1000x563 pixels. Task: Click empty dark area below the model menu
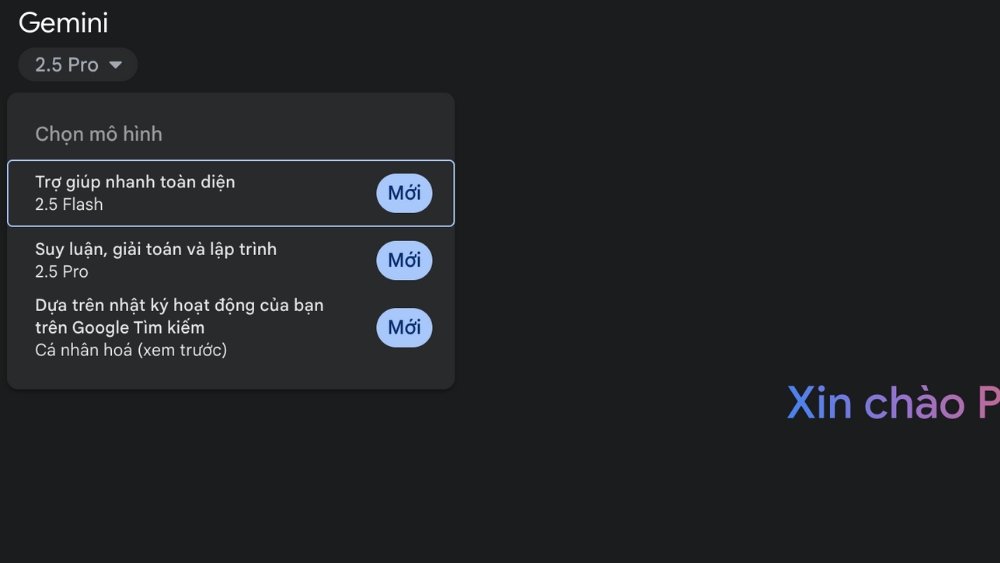pyautogui.click(x=230, y=470)
